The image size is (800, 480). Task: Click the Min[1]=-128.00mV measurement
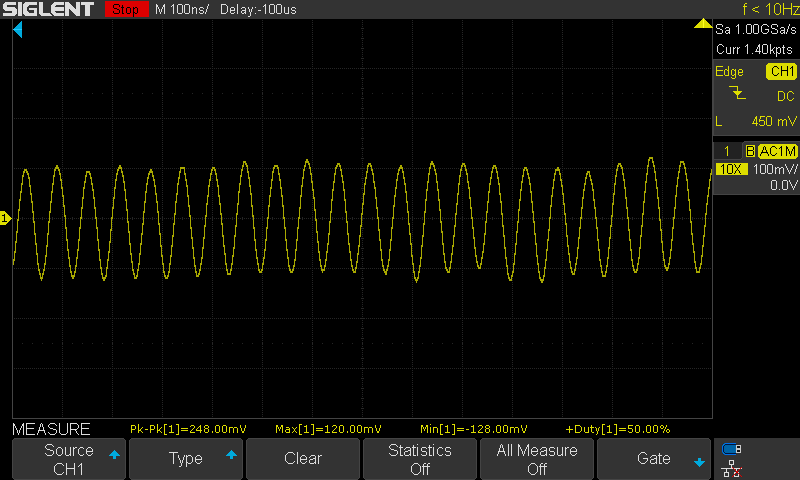click(473, 429)
